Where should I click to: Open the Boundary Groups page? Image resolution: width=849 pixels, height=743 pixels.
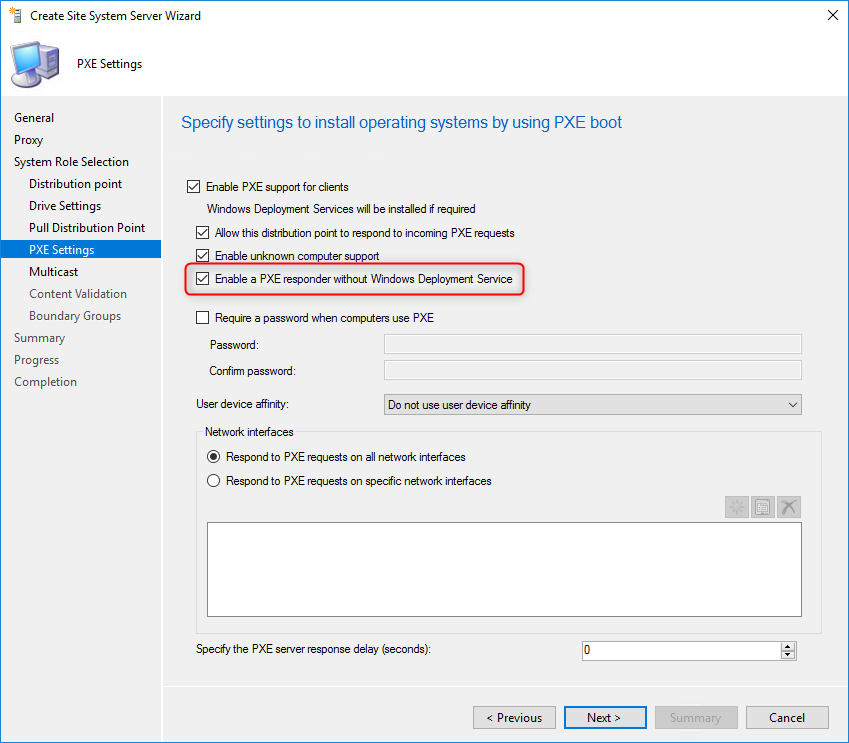pos(75,316)
